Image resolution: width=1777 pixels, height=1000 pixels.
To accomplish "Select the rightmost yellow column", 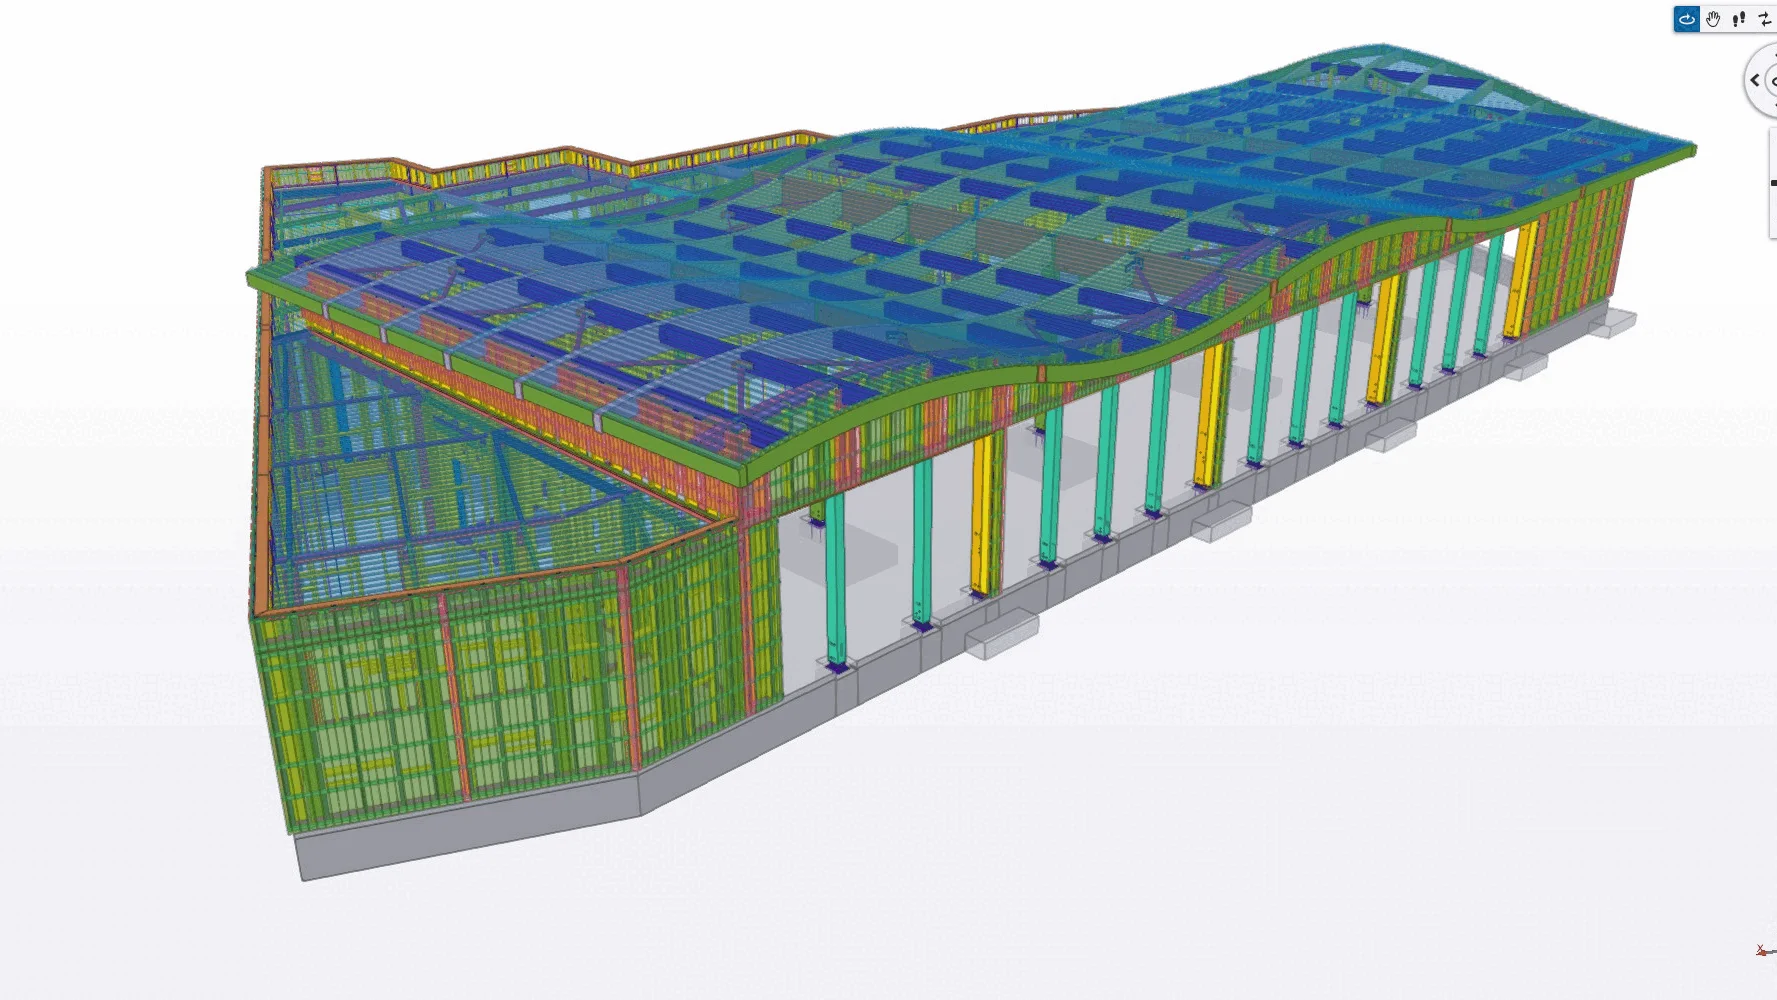I will tap(1520, 280).
